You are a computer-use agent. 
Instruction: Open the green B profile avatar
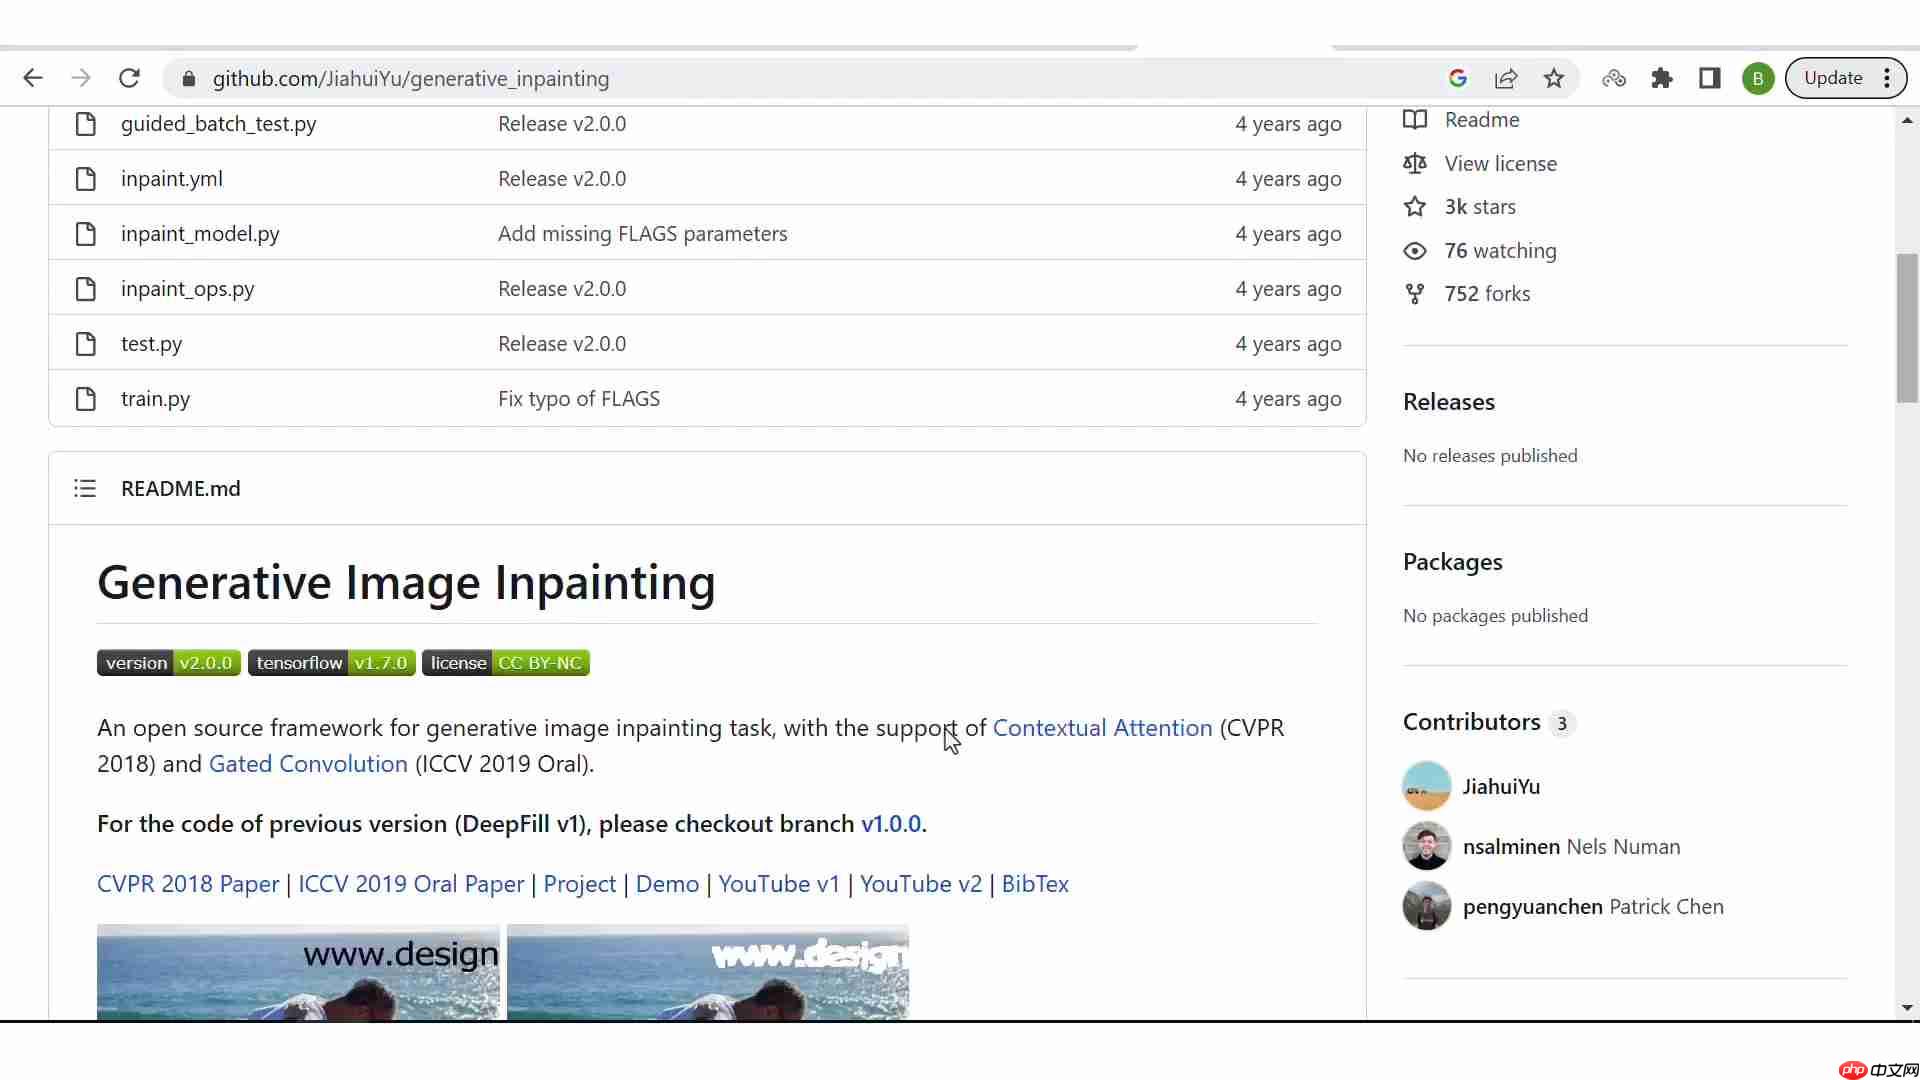tap(1758, 78)
